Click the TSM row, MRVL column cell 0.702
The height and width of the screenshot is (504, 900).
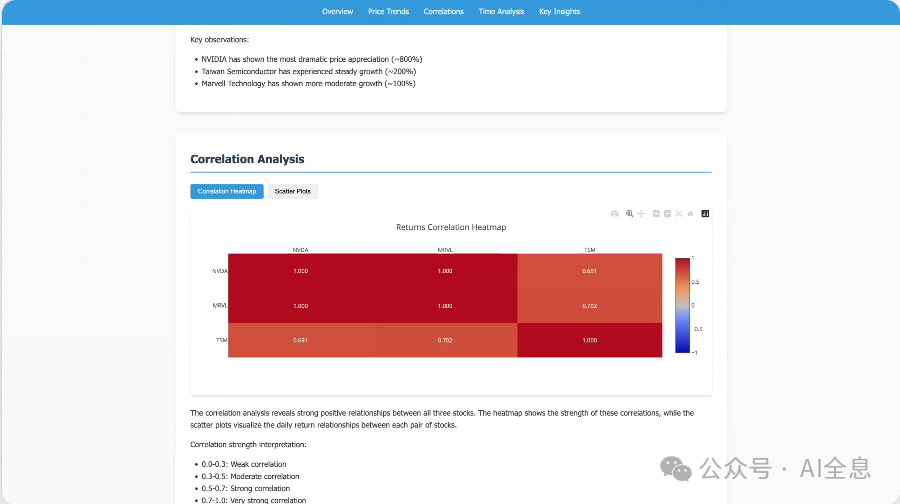click(445, 340)
